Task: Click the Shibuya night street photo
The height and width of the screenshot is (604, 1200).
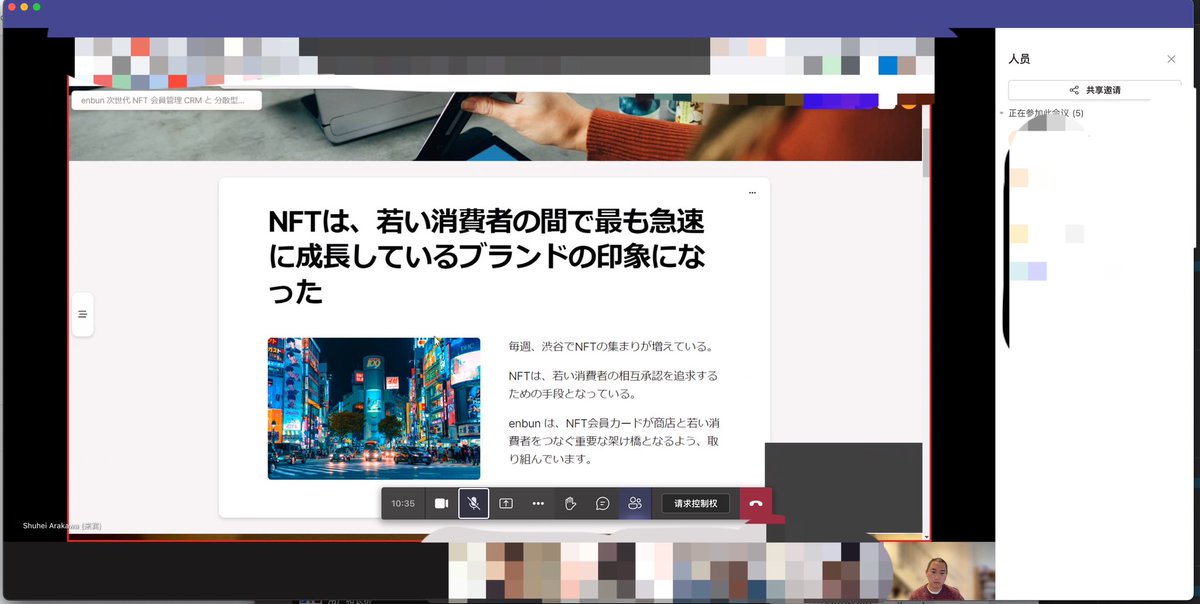Action: coord(374,408)
